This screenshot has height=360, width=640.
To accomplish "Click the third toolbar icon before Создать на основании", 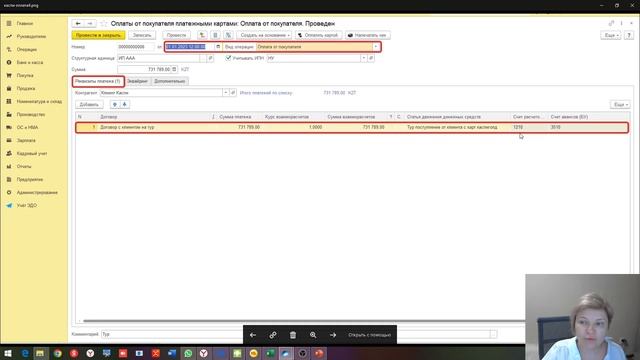I will point(228,35).
